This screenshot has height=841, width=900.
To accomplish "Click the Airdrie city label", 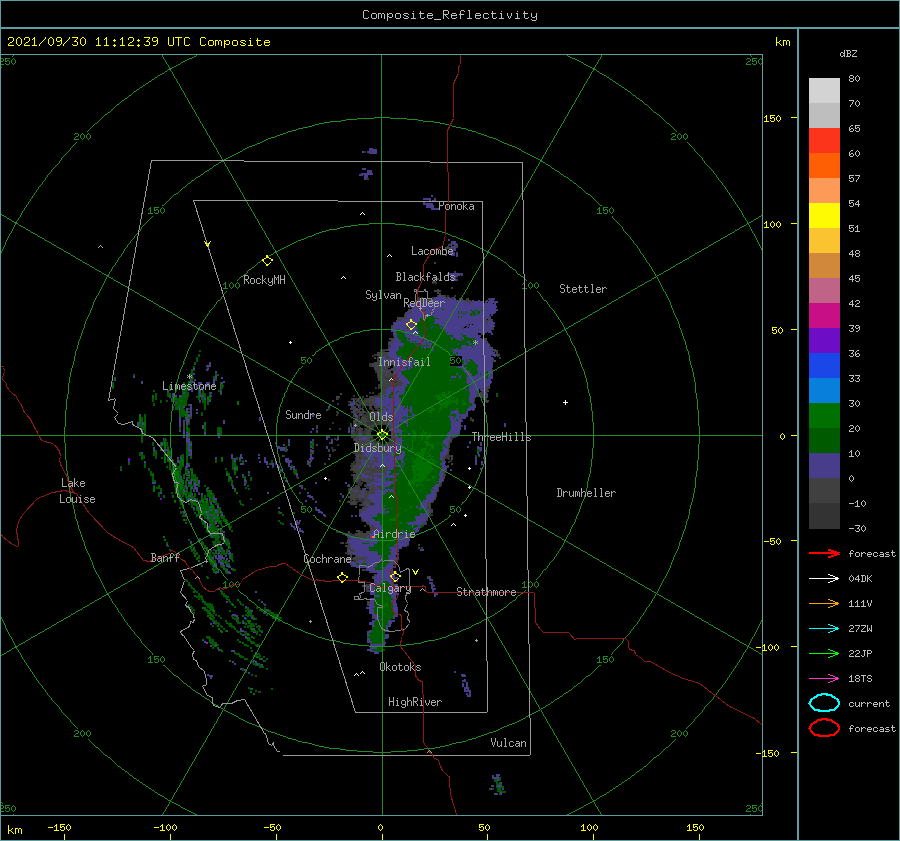I will (394, 534).
